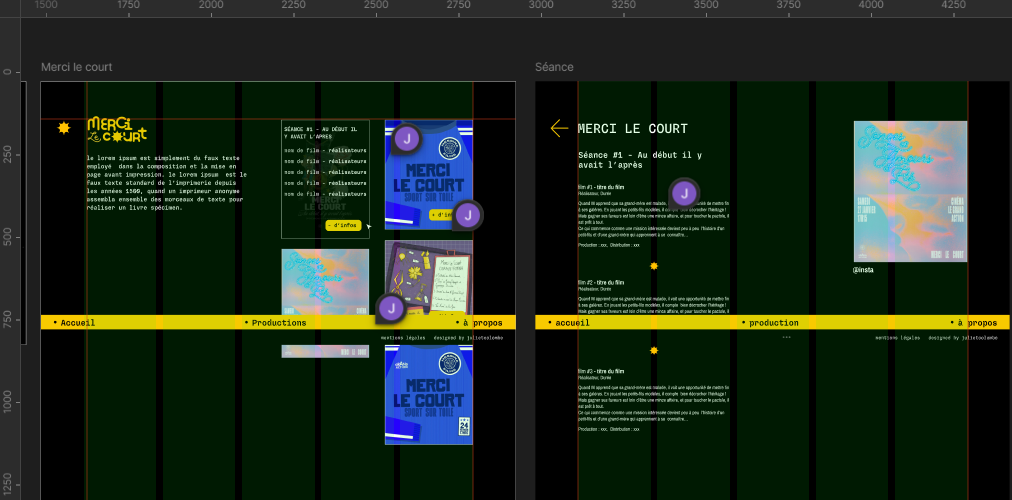
Task: Click the '@insta' link below the poster
Action: point(864,270)
